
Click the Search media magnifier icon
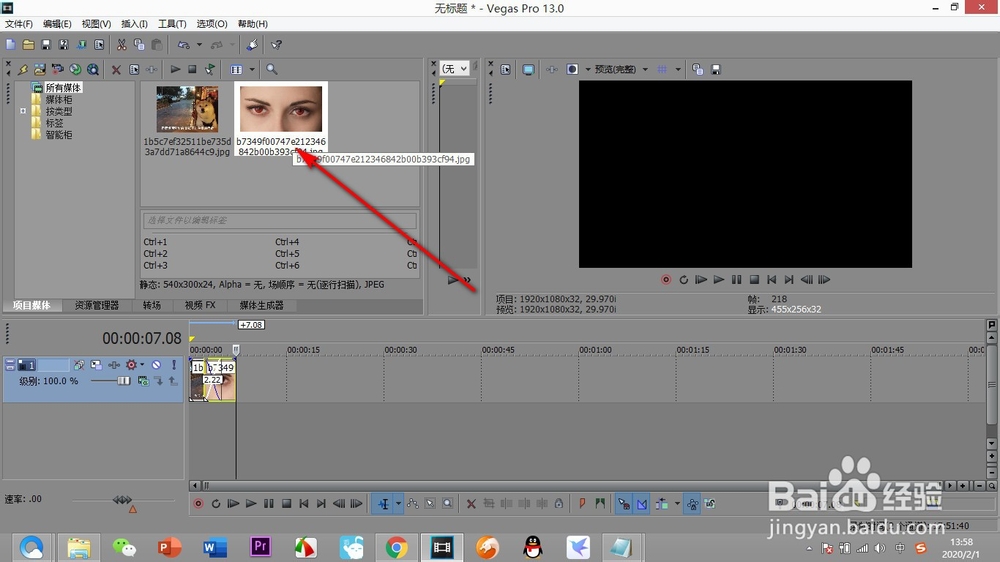pyautogui.click(x=272, y=69)
